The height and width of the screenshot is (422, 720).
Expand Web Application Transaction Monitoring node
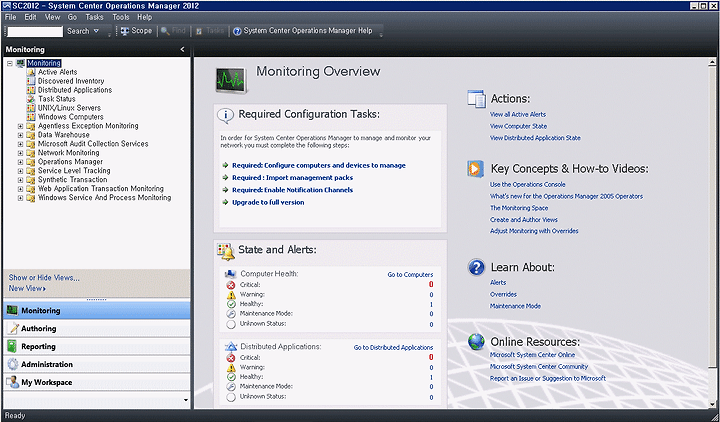[x=20, y=189]
